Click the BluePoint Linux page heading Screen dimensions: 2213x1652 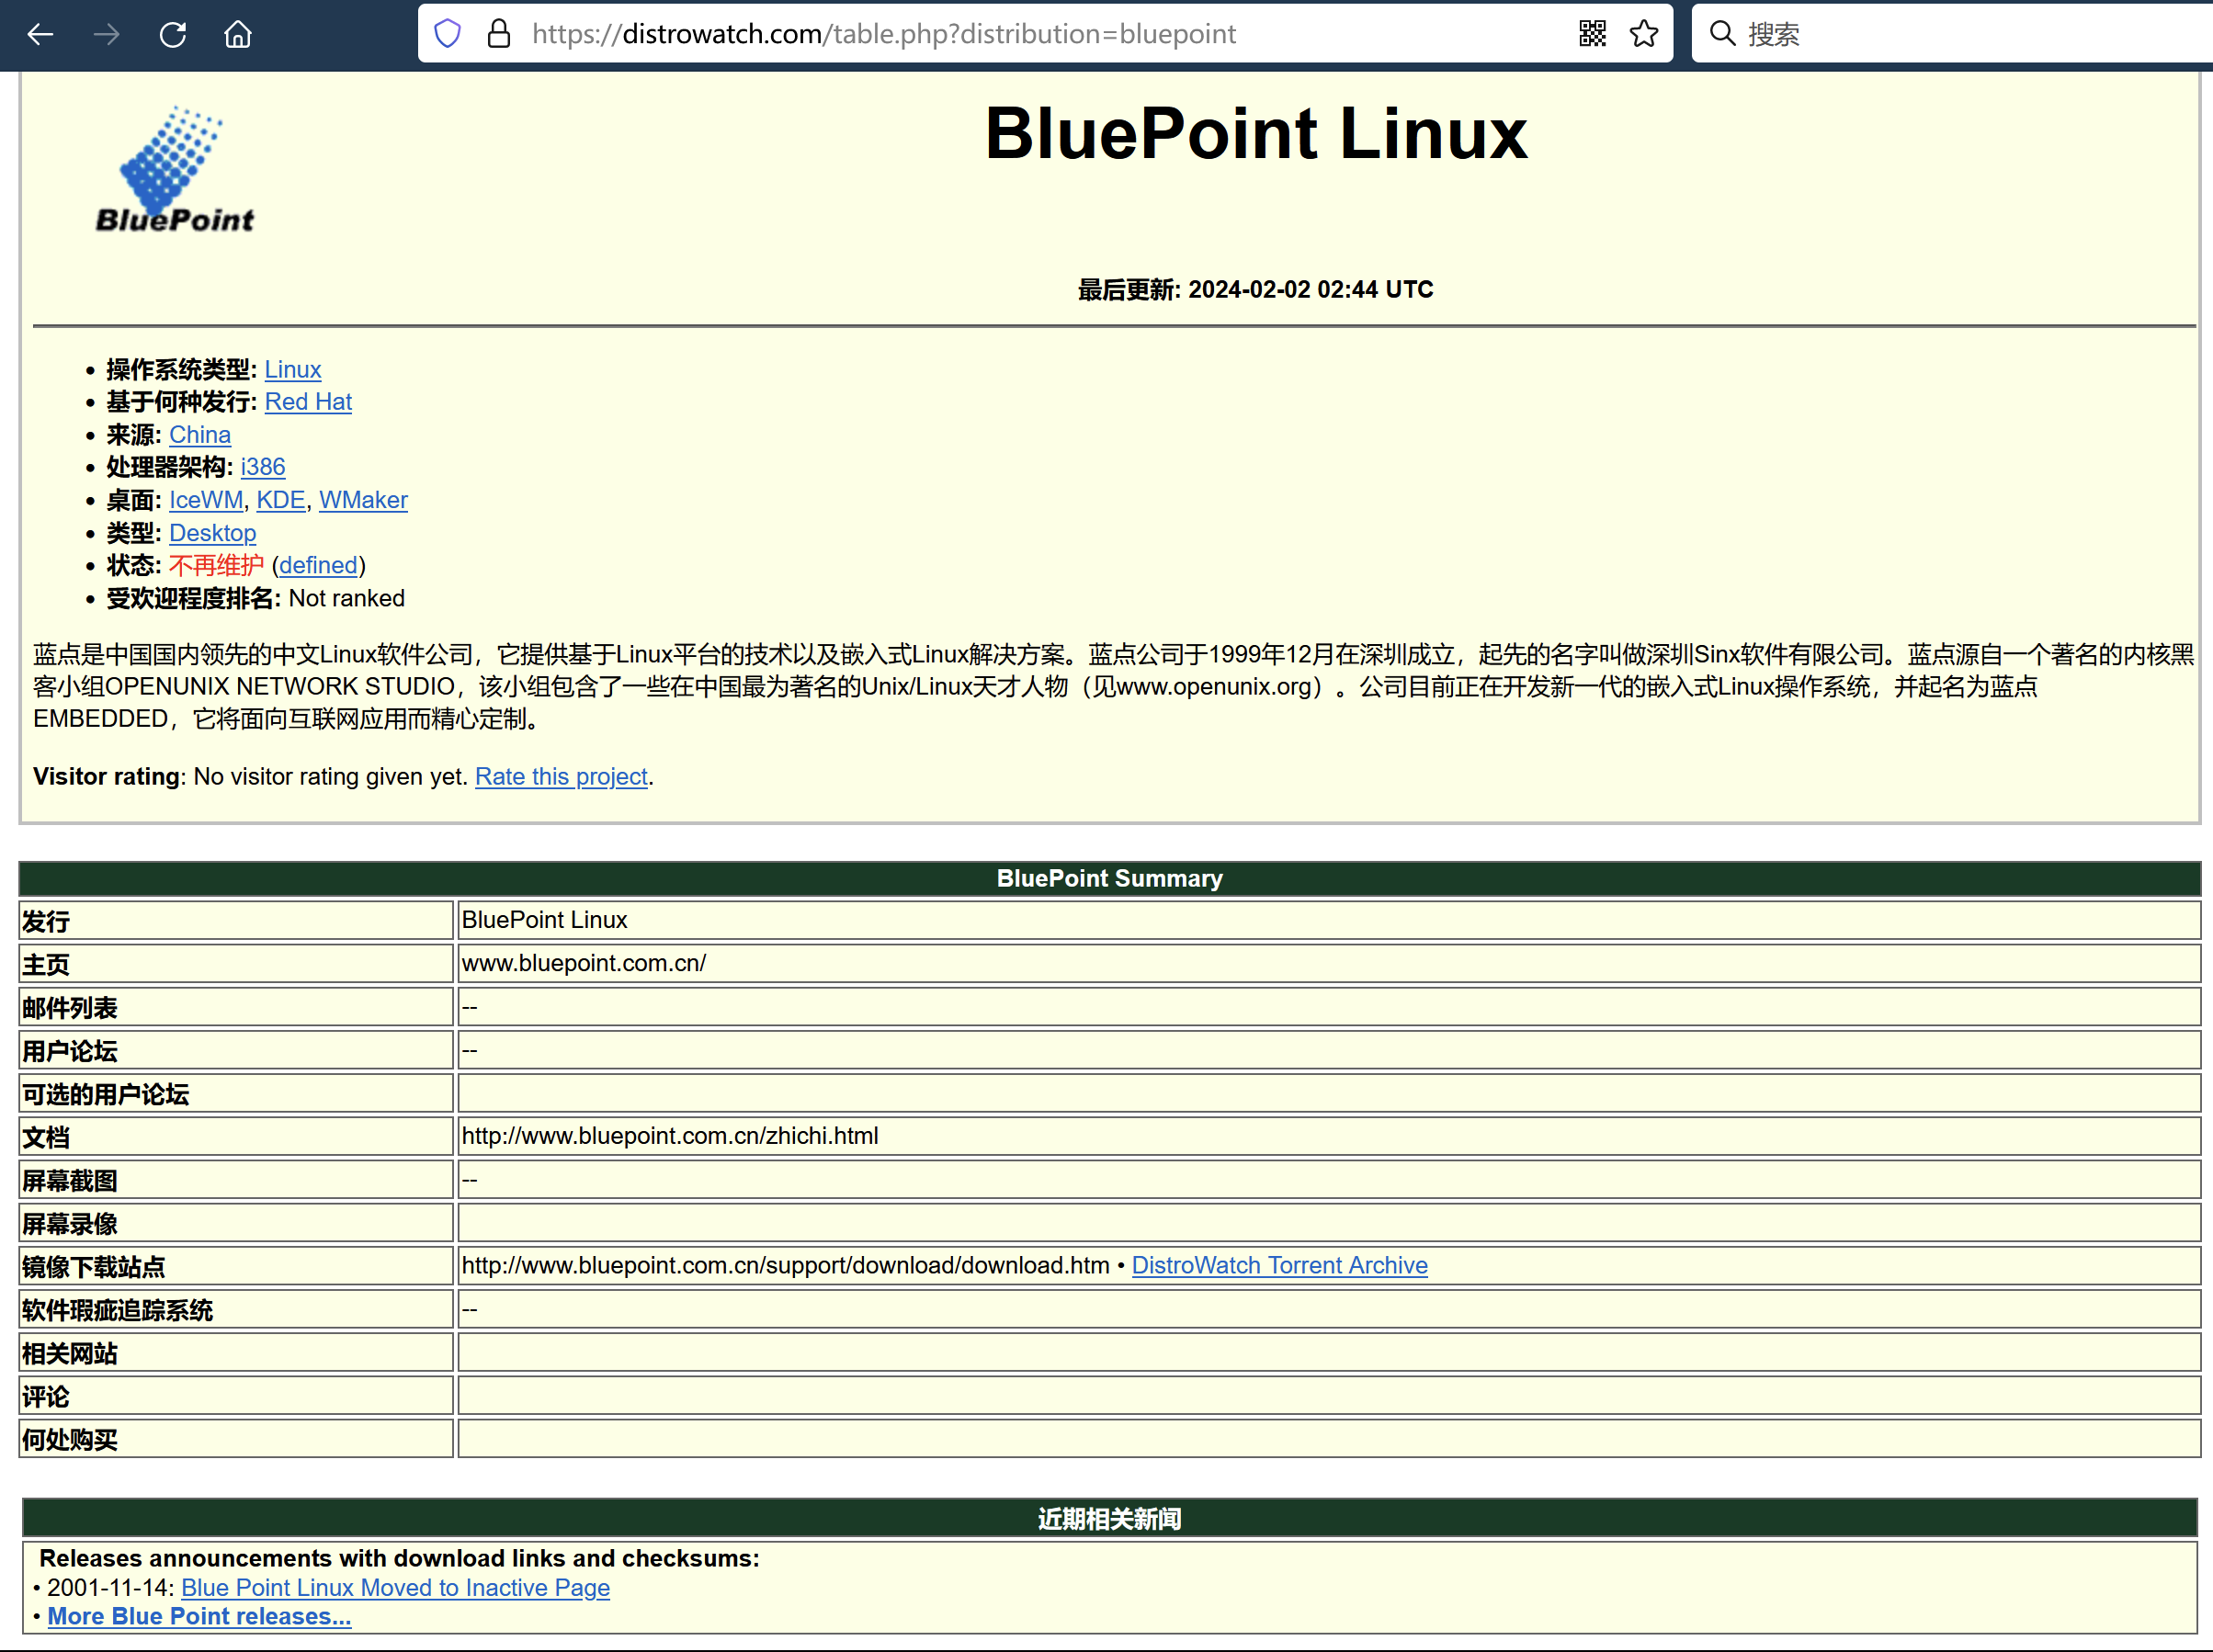tap(1256, 133)
